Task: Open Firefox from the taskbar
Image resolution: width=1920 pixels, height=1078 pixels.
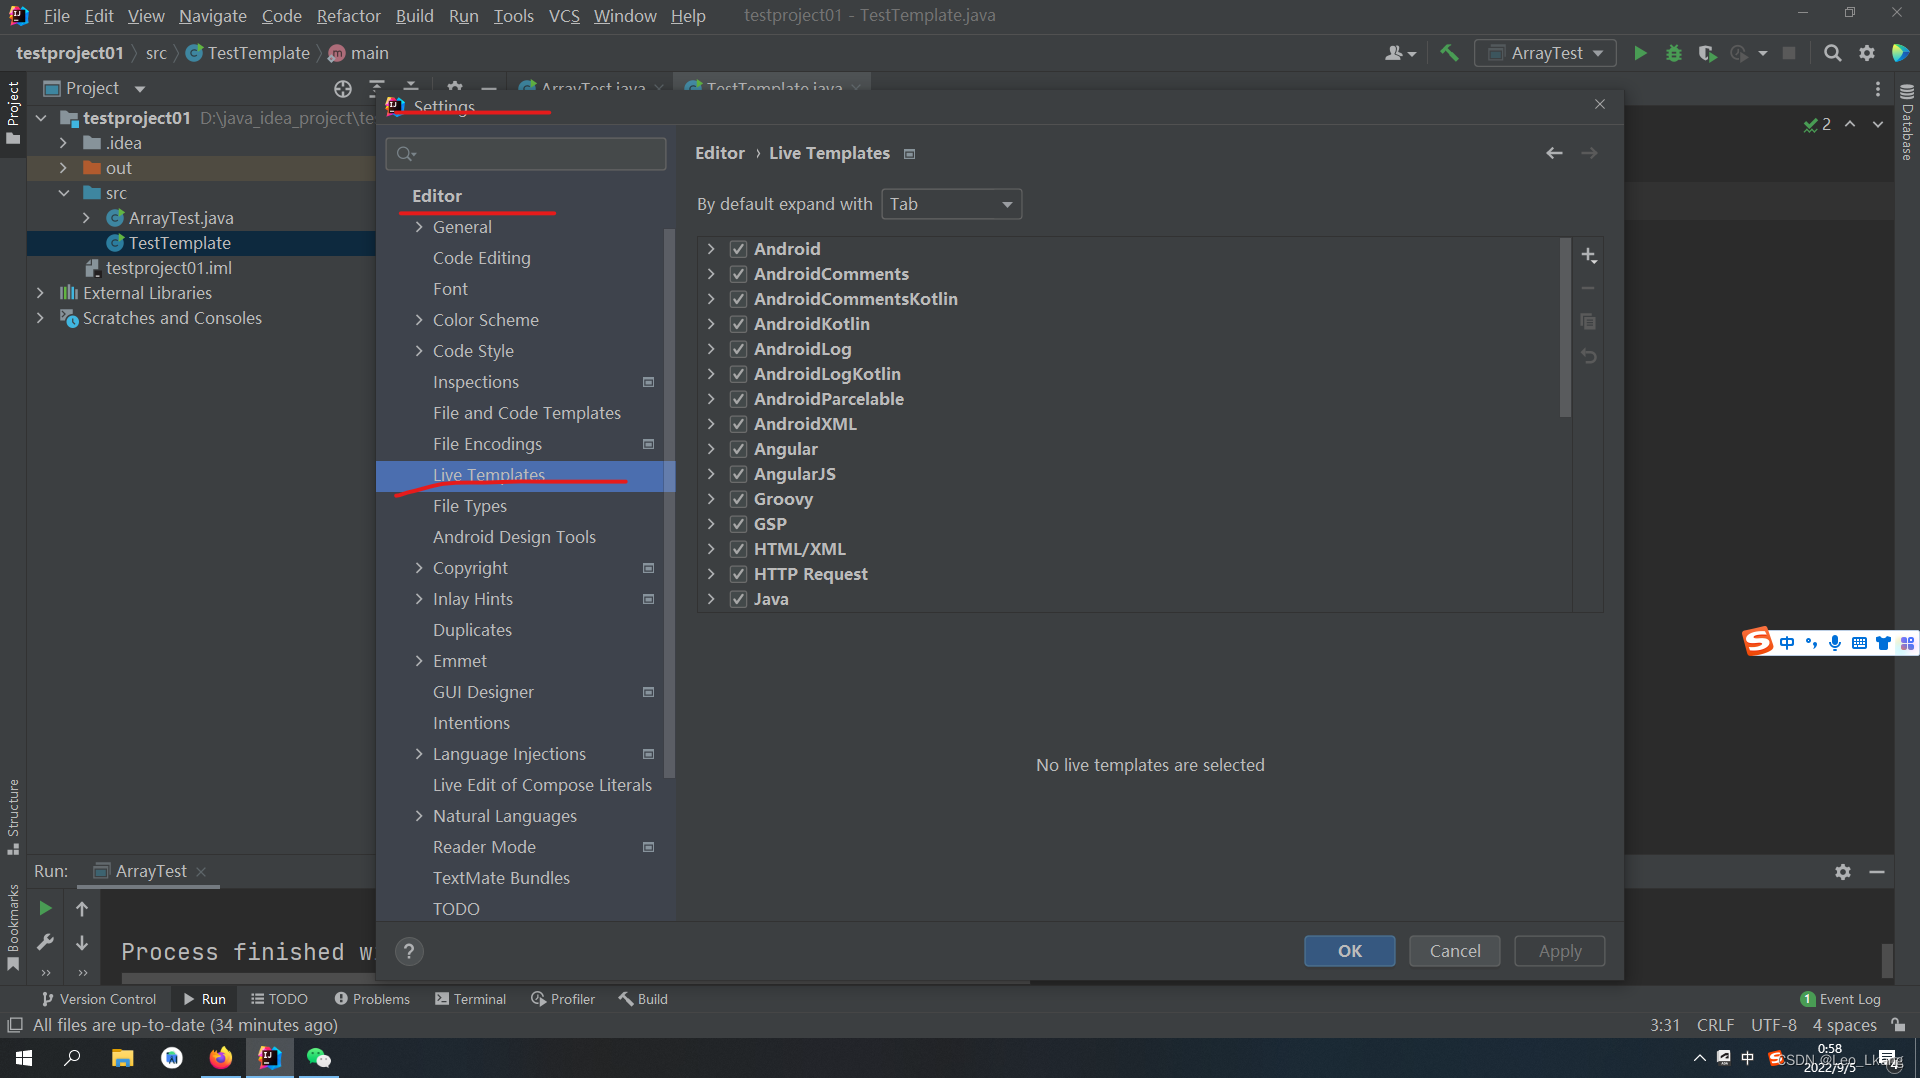Action: (220, 1057)
